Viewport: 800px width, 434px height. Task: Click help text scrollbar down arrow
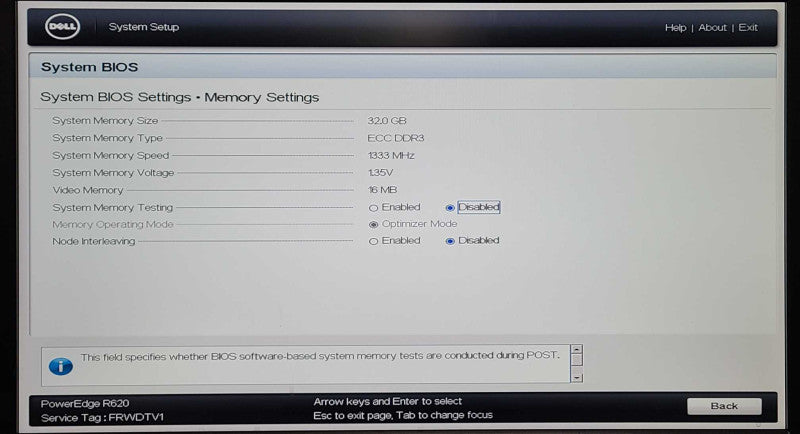coord(577,378)
